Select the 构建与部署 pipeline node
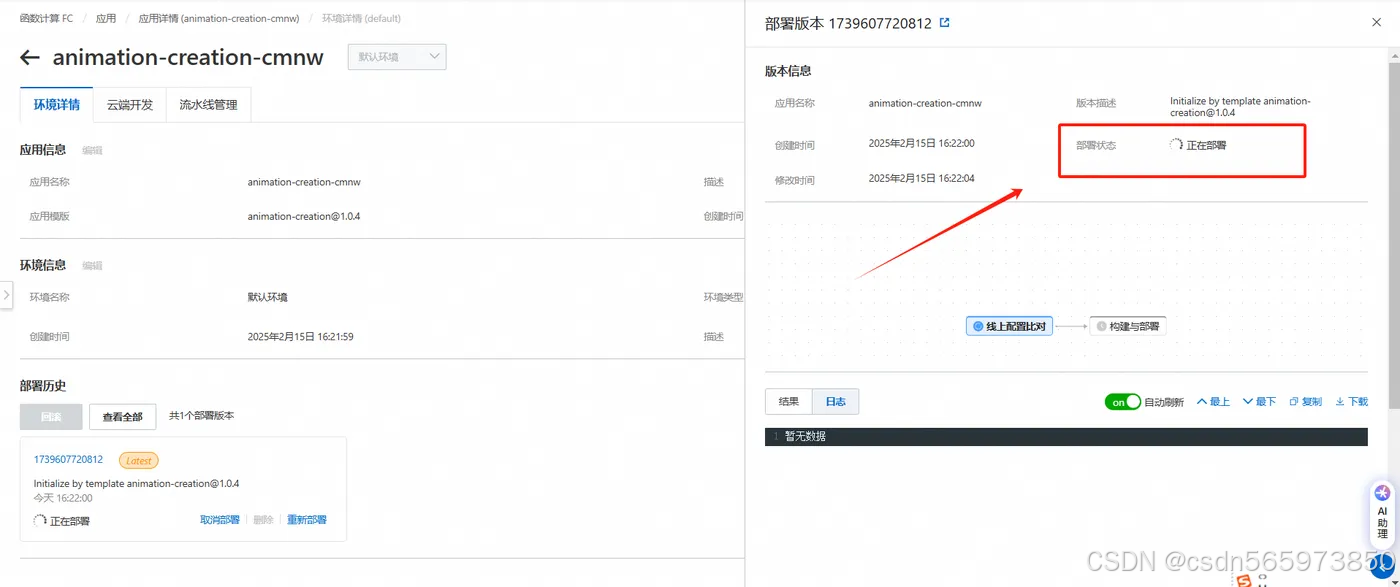 tap(1128, 326)
